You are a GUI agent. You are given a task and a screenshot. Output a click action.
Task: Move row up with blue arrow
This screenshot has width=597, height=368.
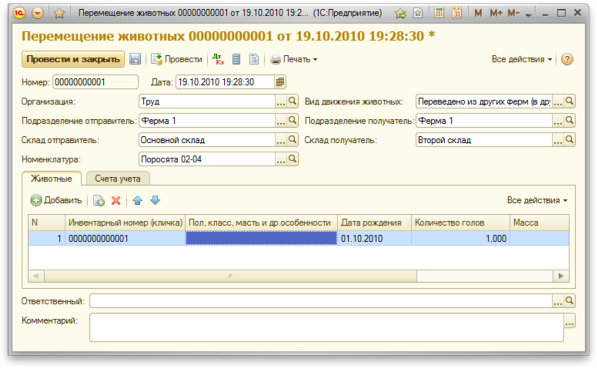click(138, 201)
